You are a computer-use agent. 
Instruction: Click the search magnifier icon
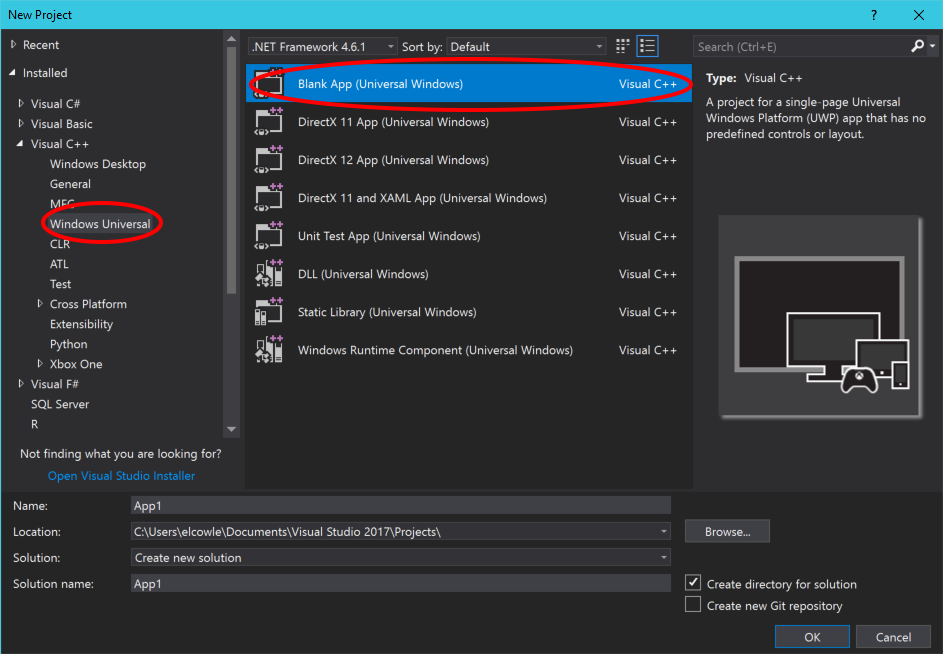(917, 46)
